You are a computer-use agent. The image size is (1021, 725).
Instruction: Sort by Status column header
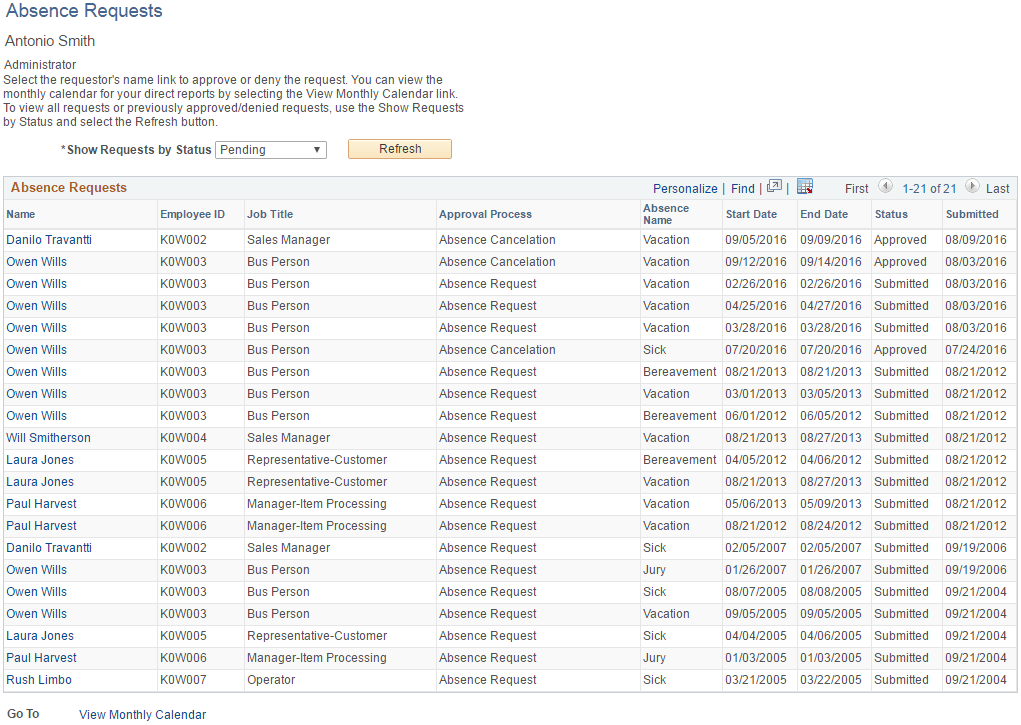891,214
